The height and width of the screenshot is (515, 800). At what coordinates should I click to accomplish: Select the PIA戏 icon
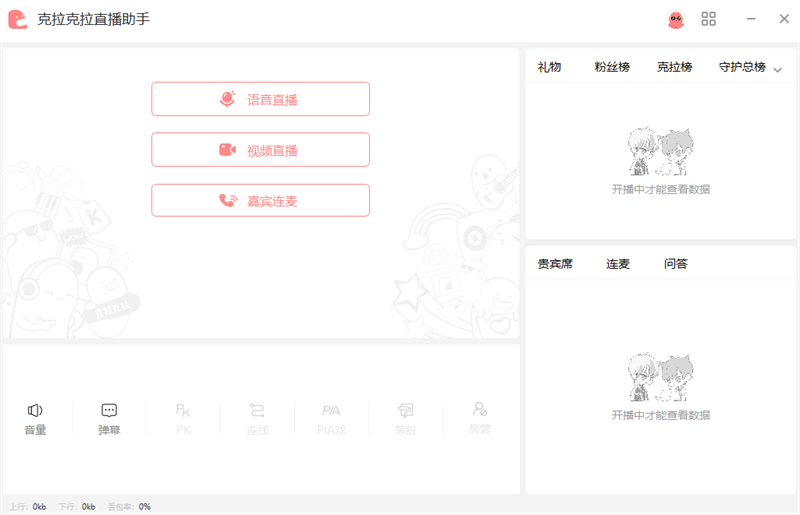[x=331, y=418]
